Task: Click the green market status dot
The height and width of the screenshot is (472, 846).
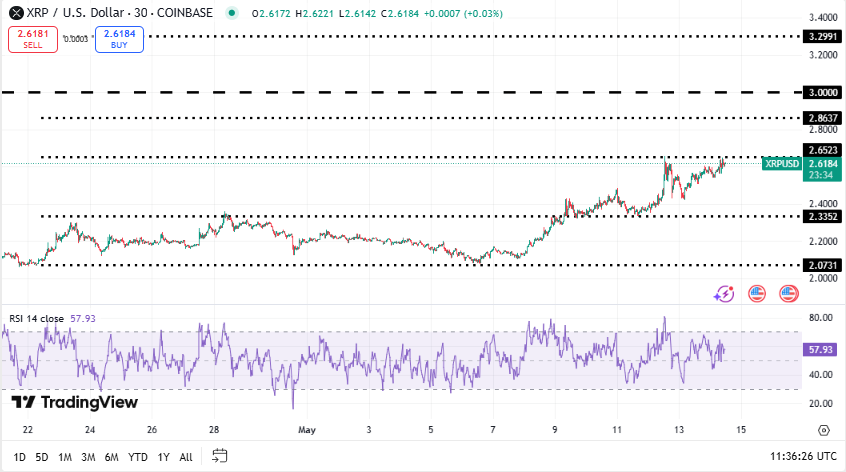Action: tap(231, 13)
